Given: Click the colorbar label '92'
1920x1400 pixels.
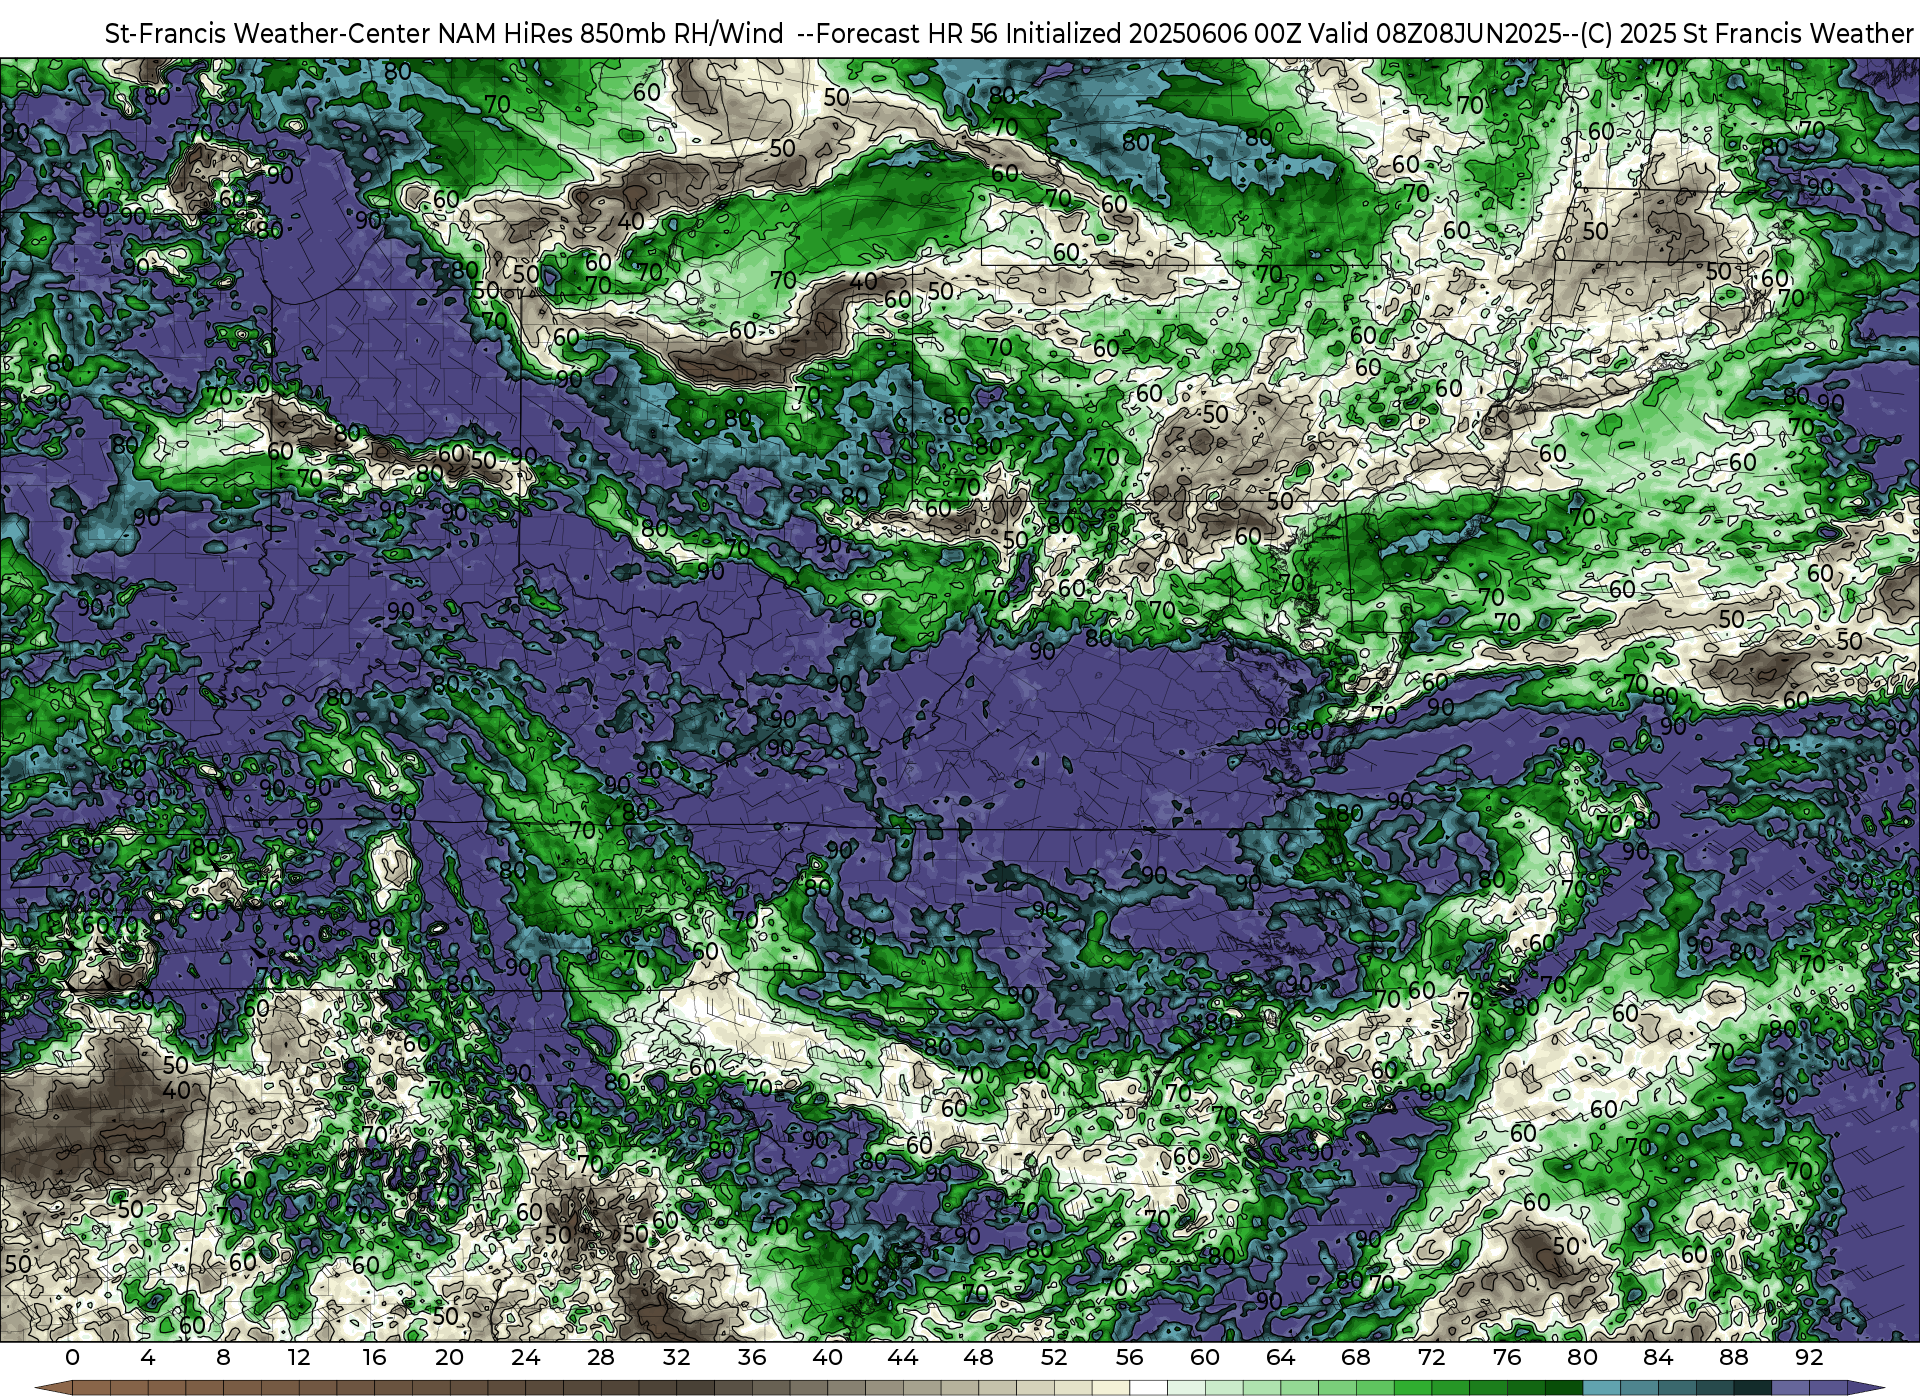Looking at the screenshot, I should point(1809,1357).
